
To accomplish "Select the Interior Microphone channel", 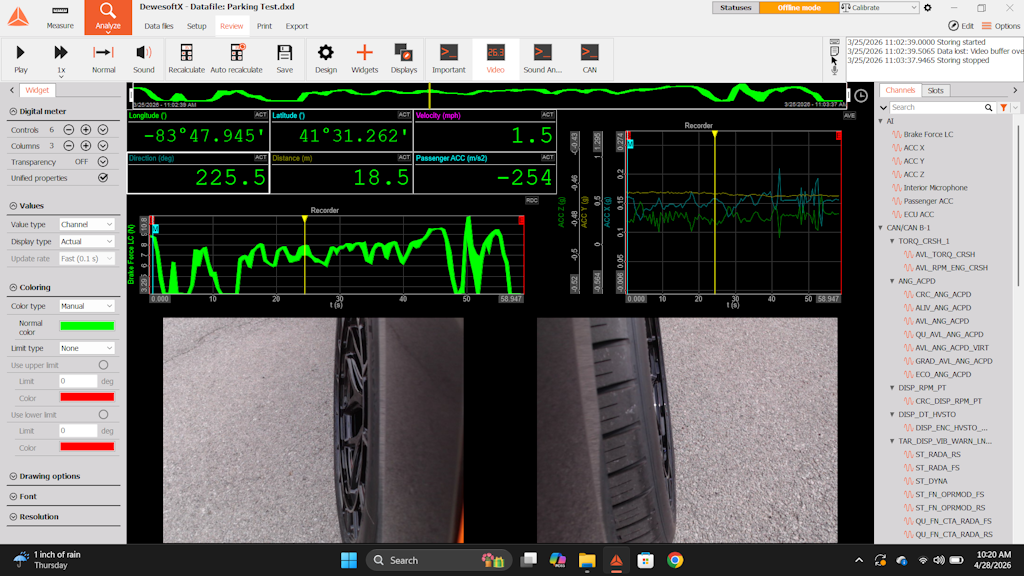I will click(935, 188).
